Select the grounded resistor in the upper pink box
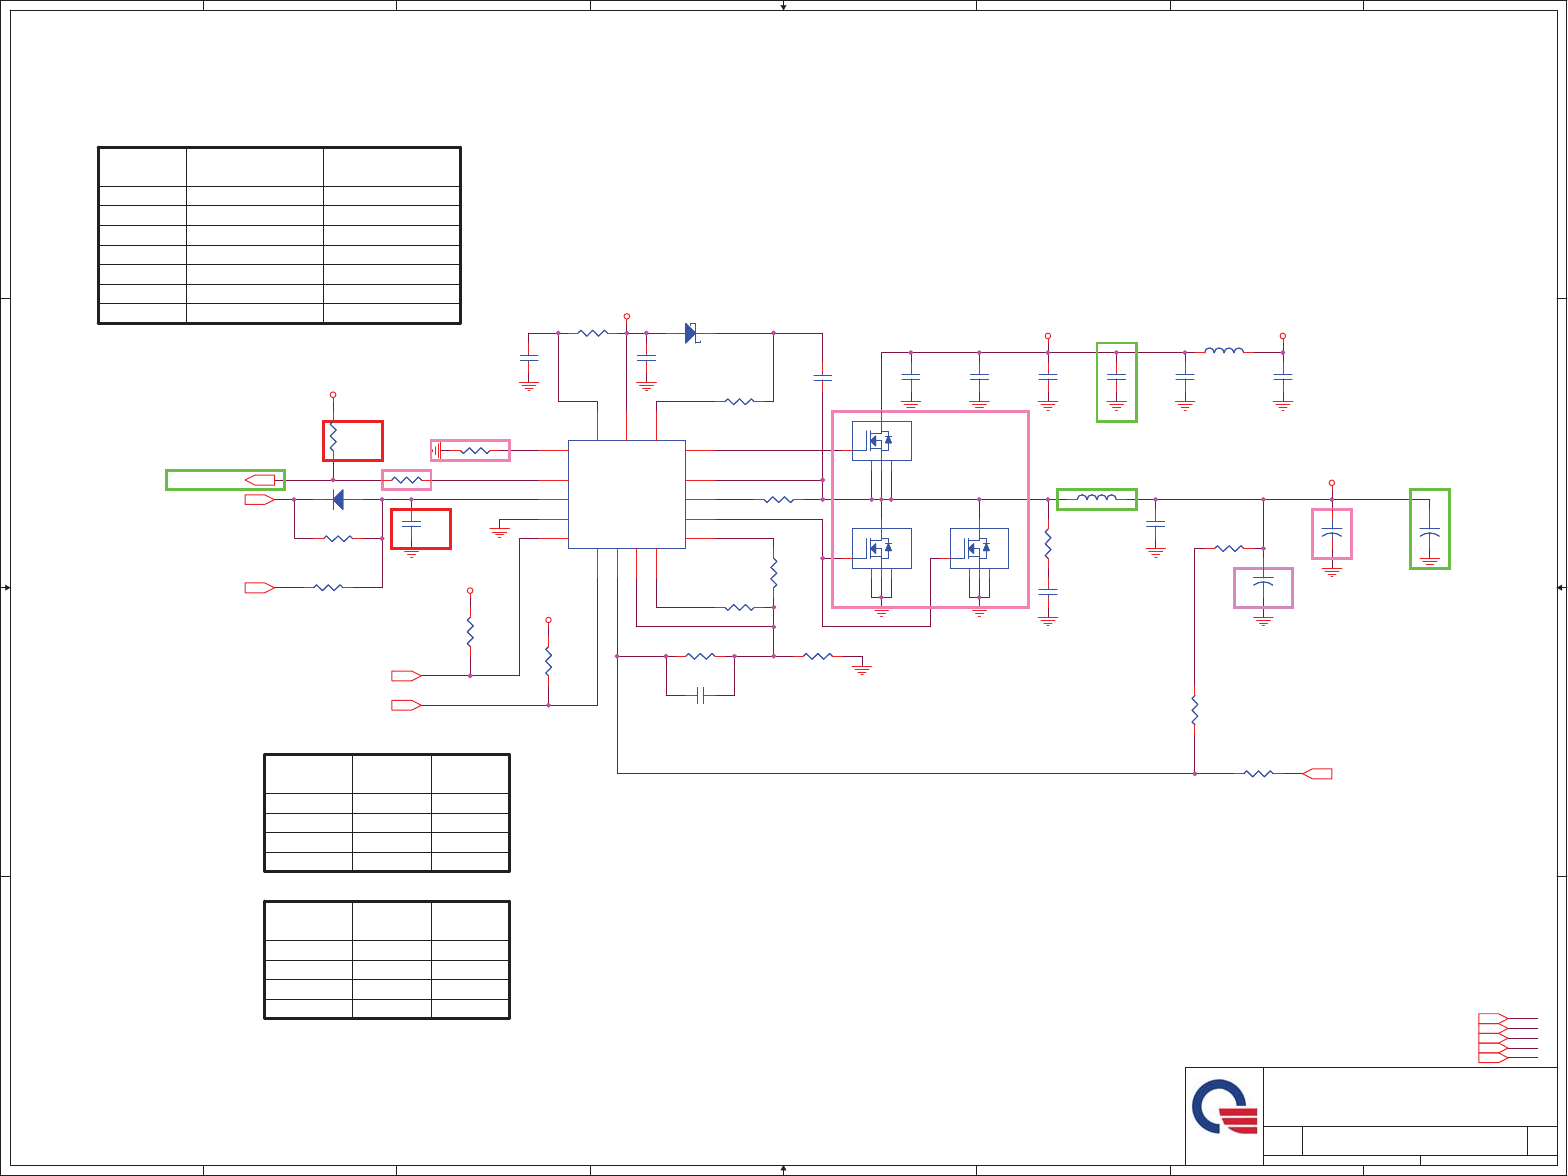 pyautogui.click(x=475, y=451)
